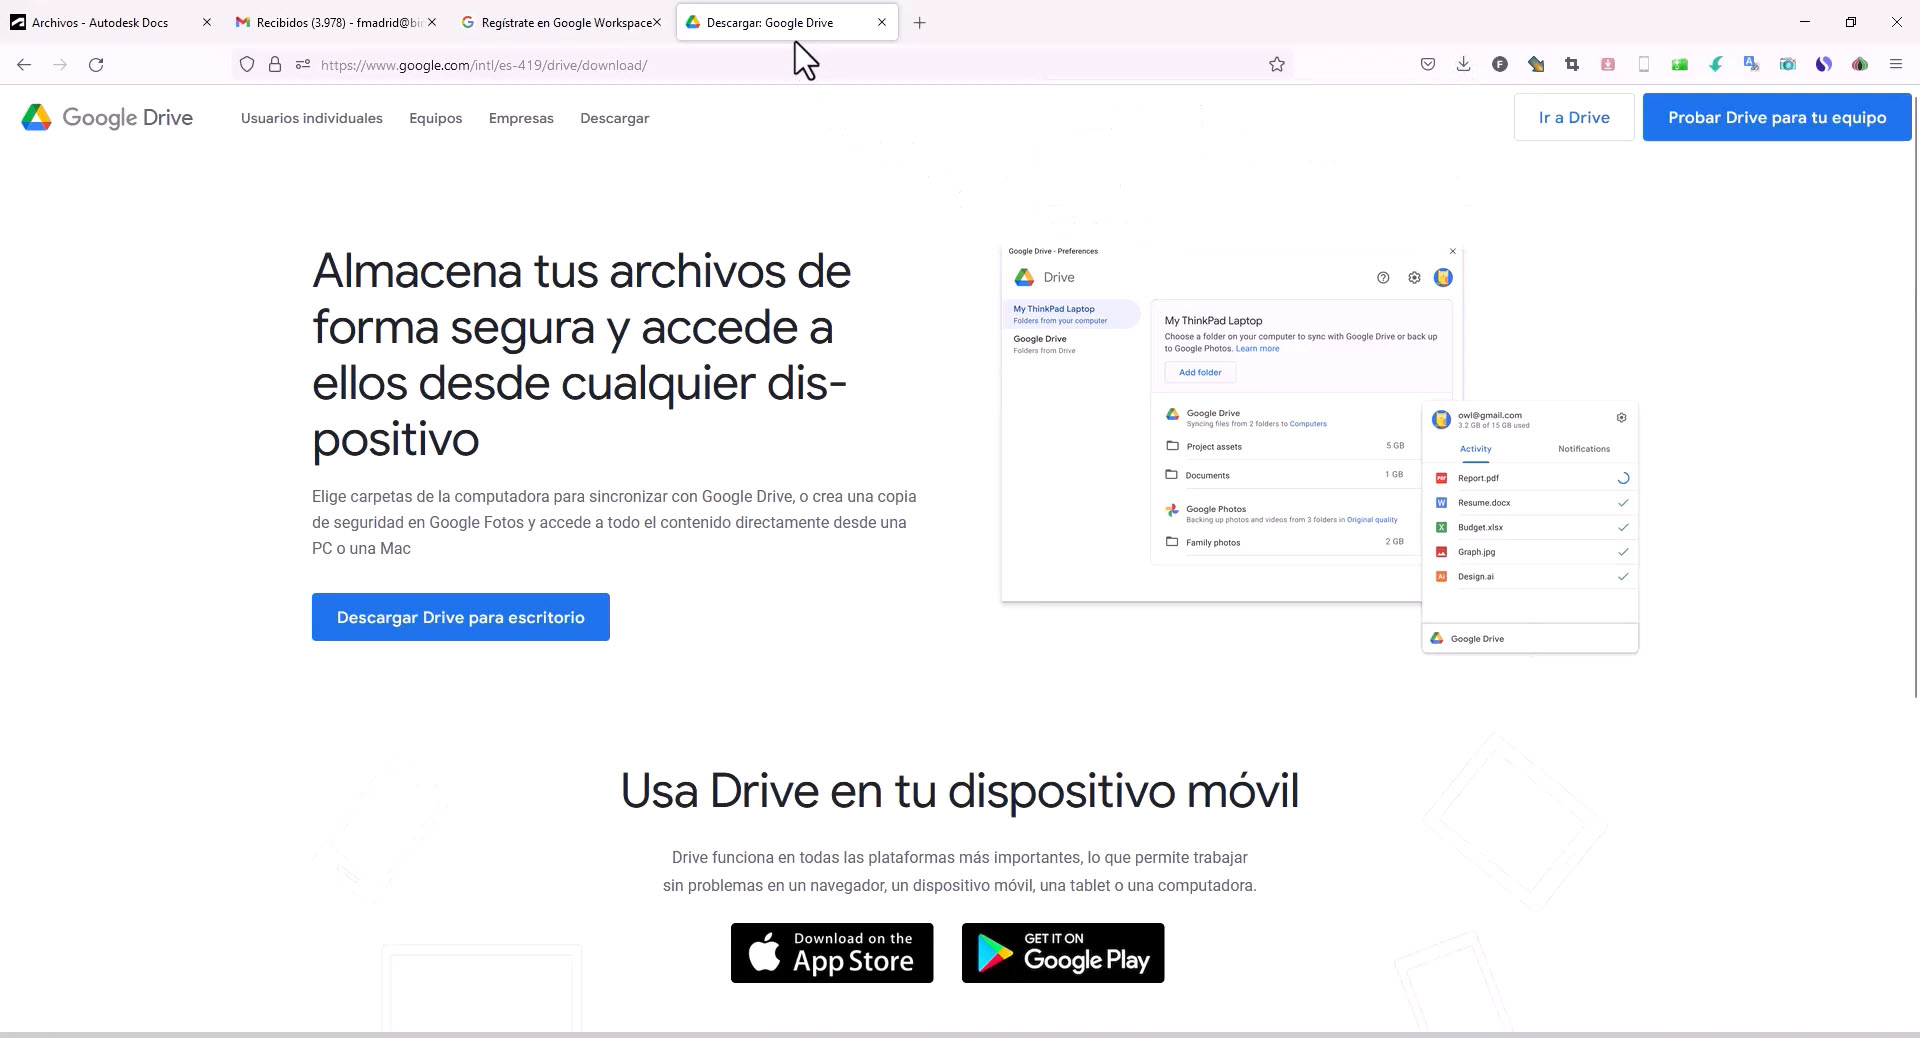Viewport: 1920px width, 1038px height.
Task: Click 'Descargar Drive para escritorio'
Action: (x=460, y=617)
